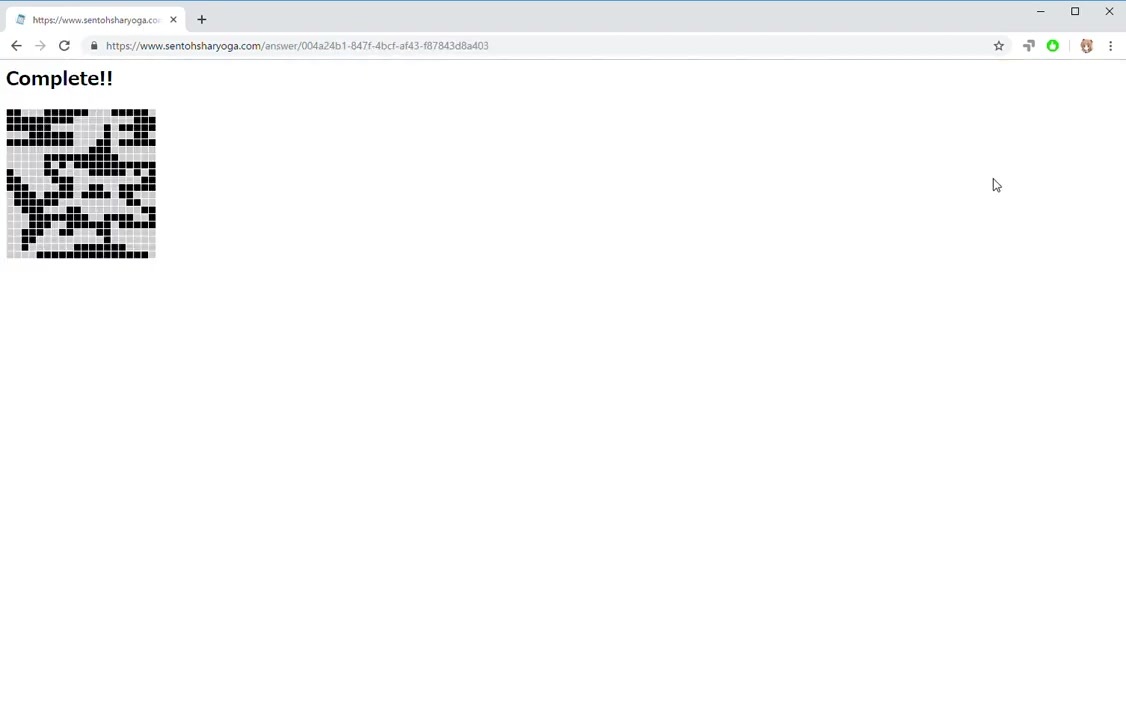Click the Complete!! heading
This screenshot has width=1126, height=720.
(x=60, y=78)
